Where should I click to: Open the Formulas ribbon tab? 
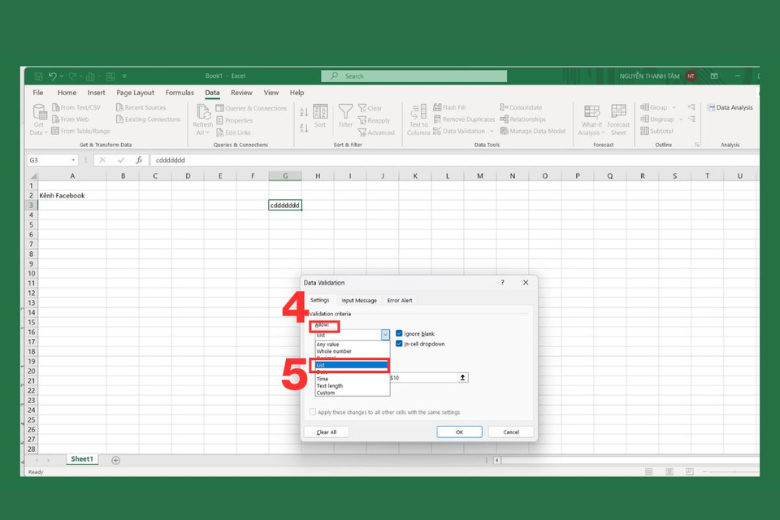point(180,93)
